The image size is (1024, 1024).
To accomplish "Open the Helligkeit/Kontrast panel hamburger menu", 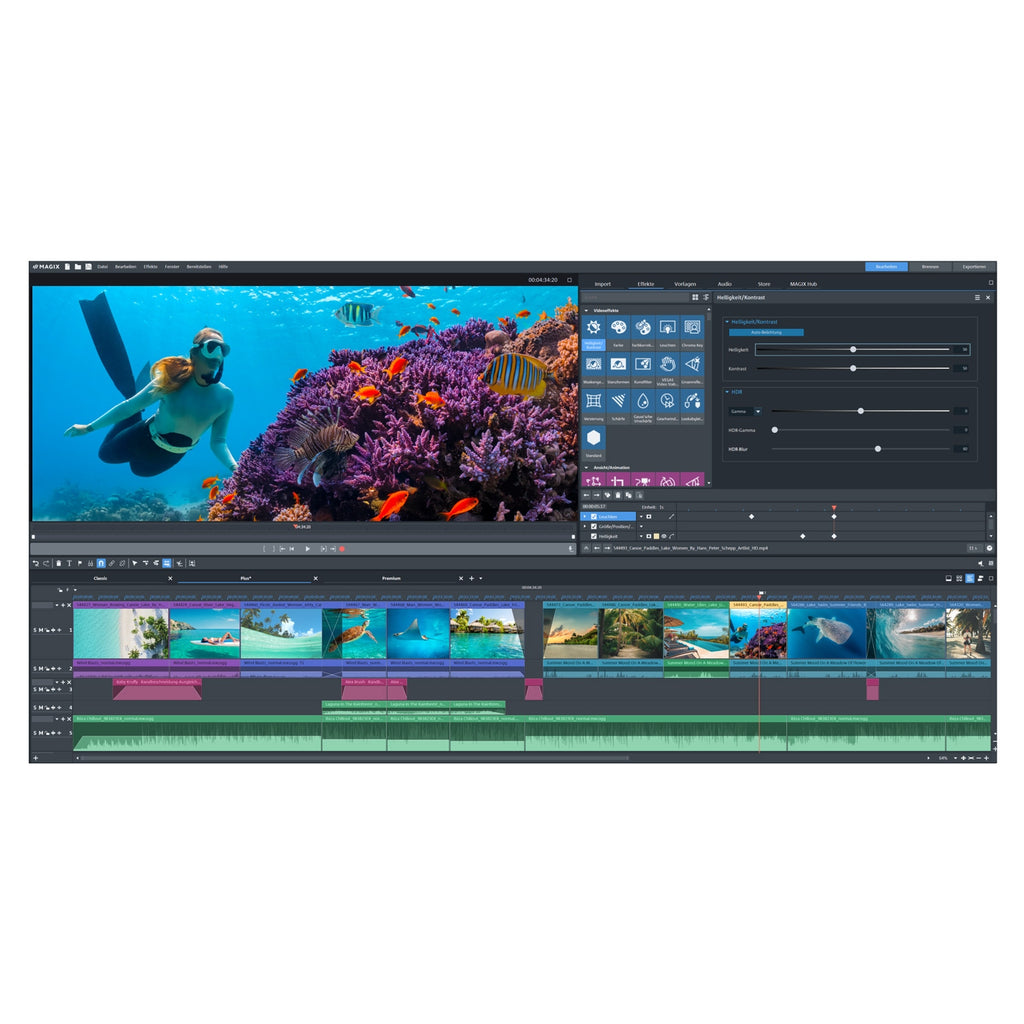I will 977,297.
